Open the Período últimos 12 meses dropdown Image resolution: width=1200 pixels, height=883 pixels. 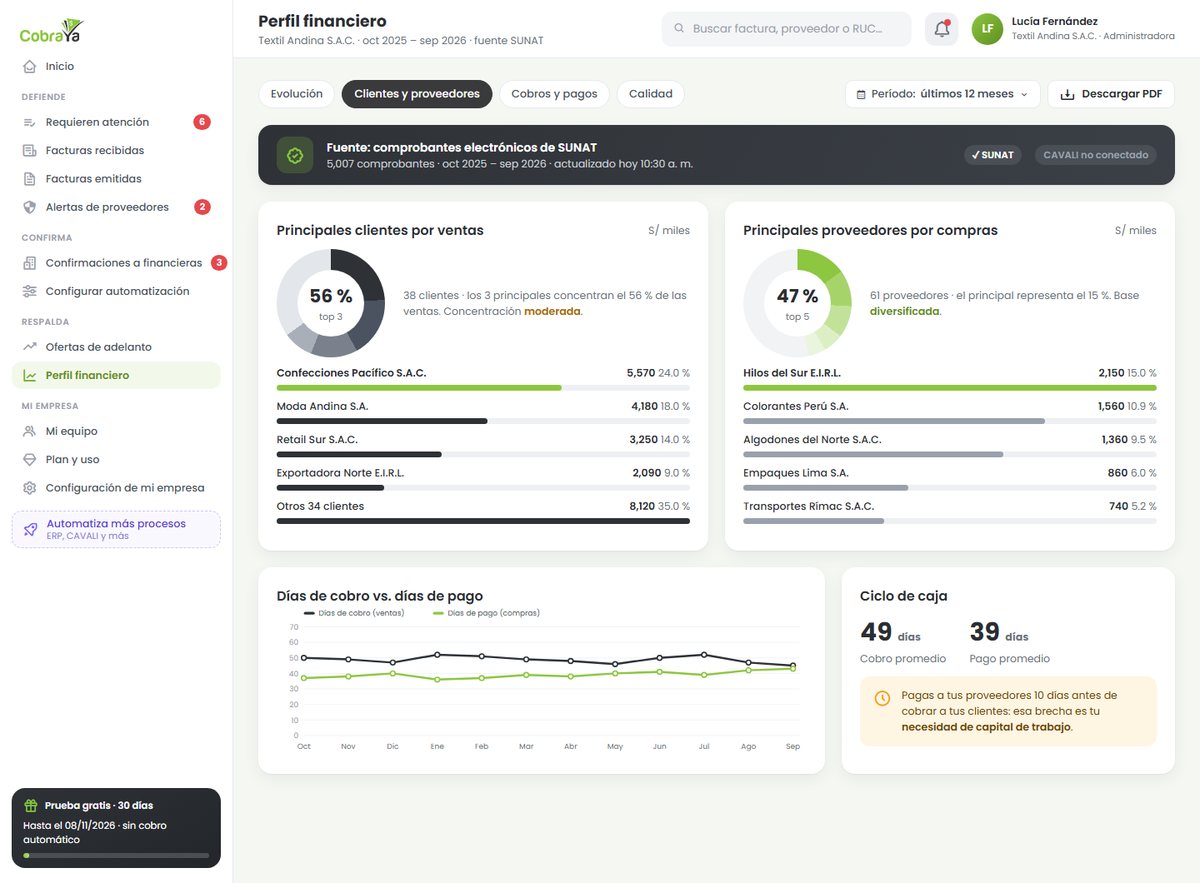pyautogui.click(x=943, y=94)
